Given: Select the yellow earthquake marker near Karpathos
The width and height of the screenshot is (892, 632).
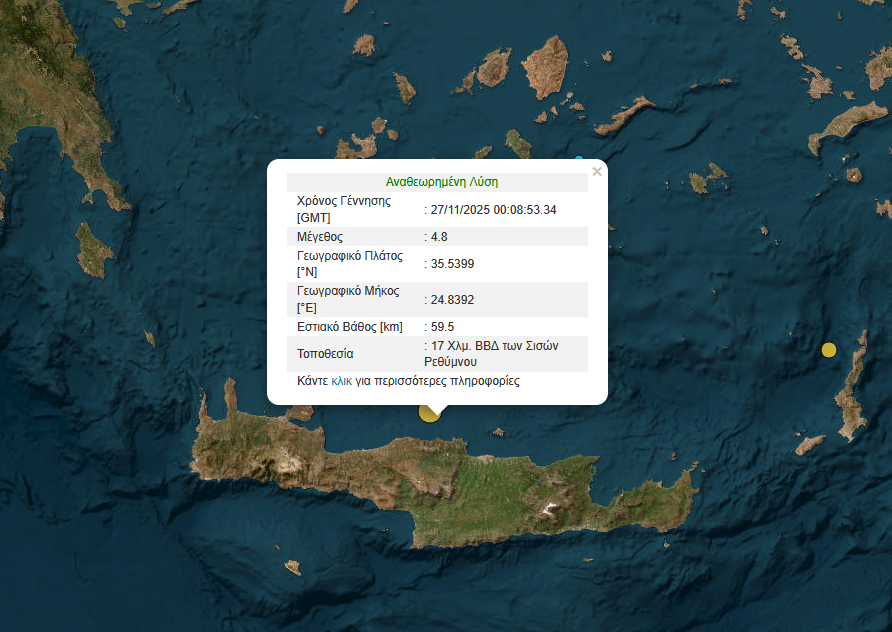Looking at the screenshot, I should pyautogui.click(x=828, y=350).
